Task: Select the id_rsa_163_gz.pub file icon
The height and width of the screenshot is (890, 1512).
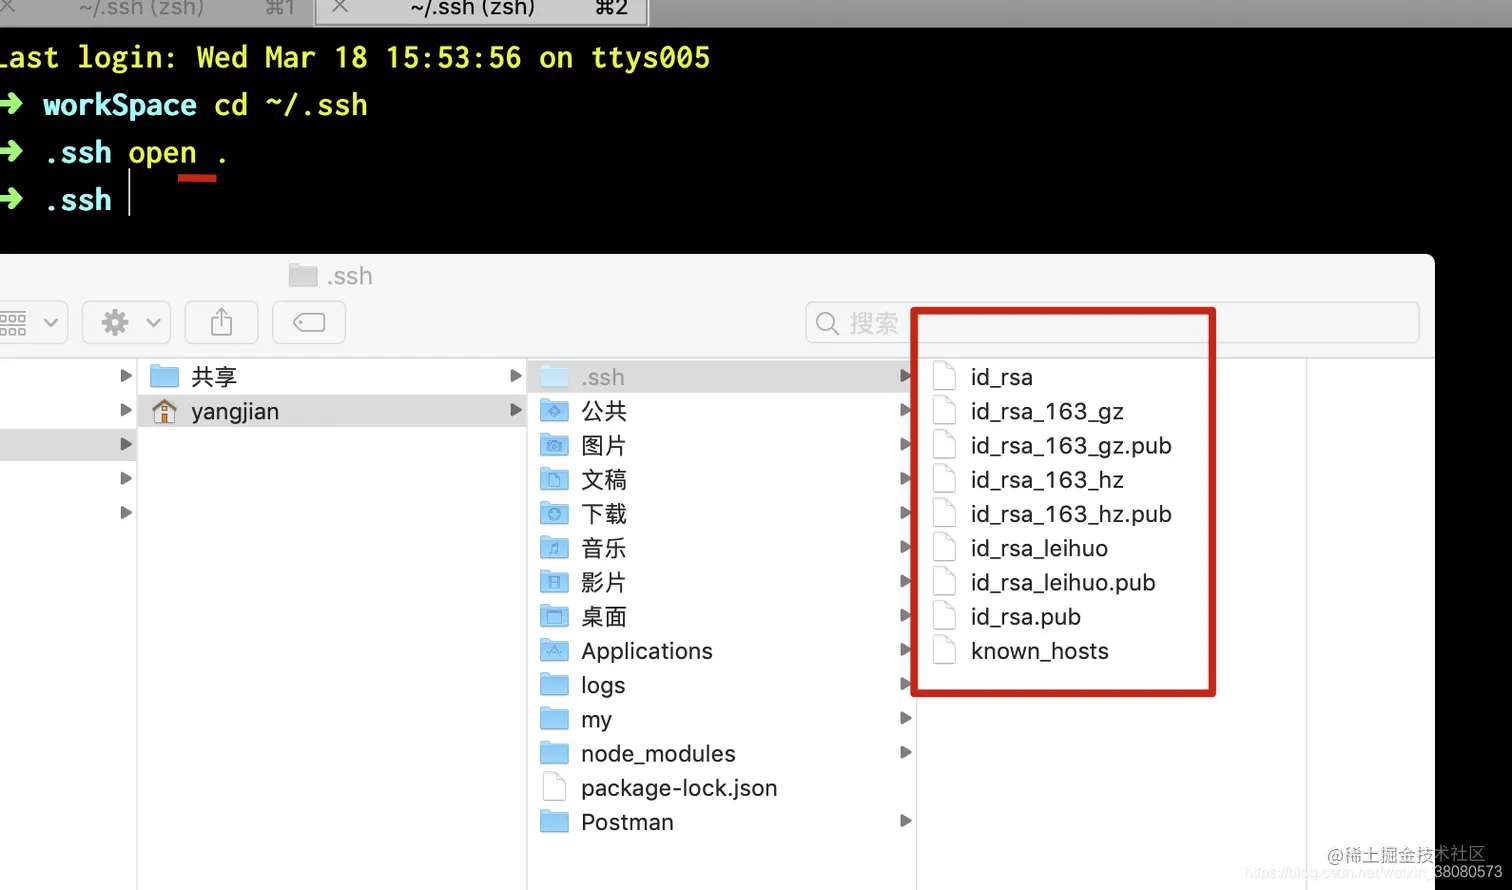Action: pos(944,445)
